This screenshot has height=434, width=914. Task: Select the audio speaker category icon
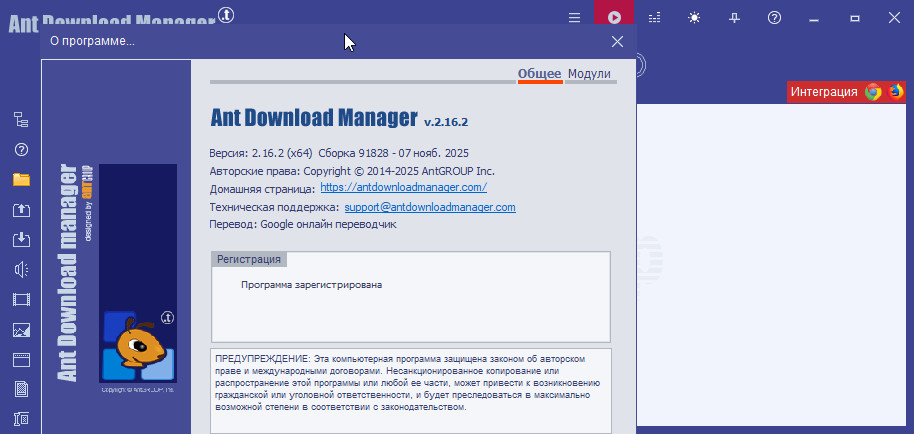click(x=21, y=270)
